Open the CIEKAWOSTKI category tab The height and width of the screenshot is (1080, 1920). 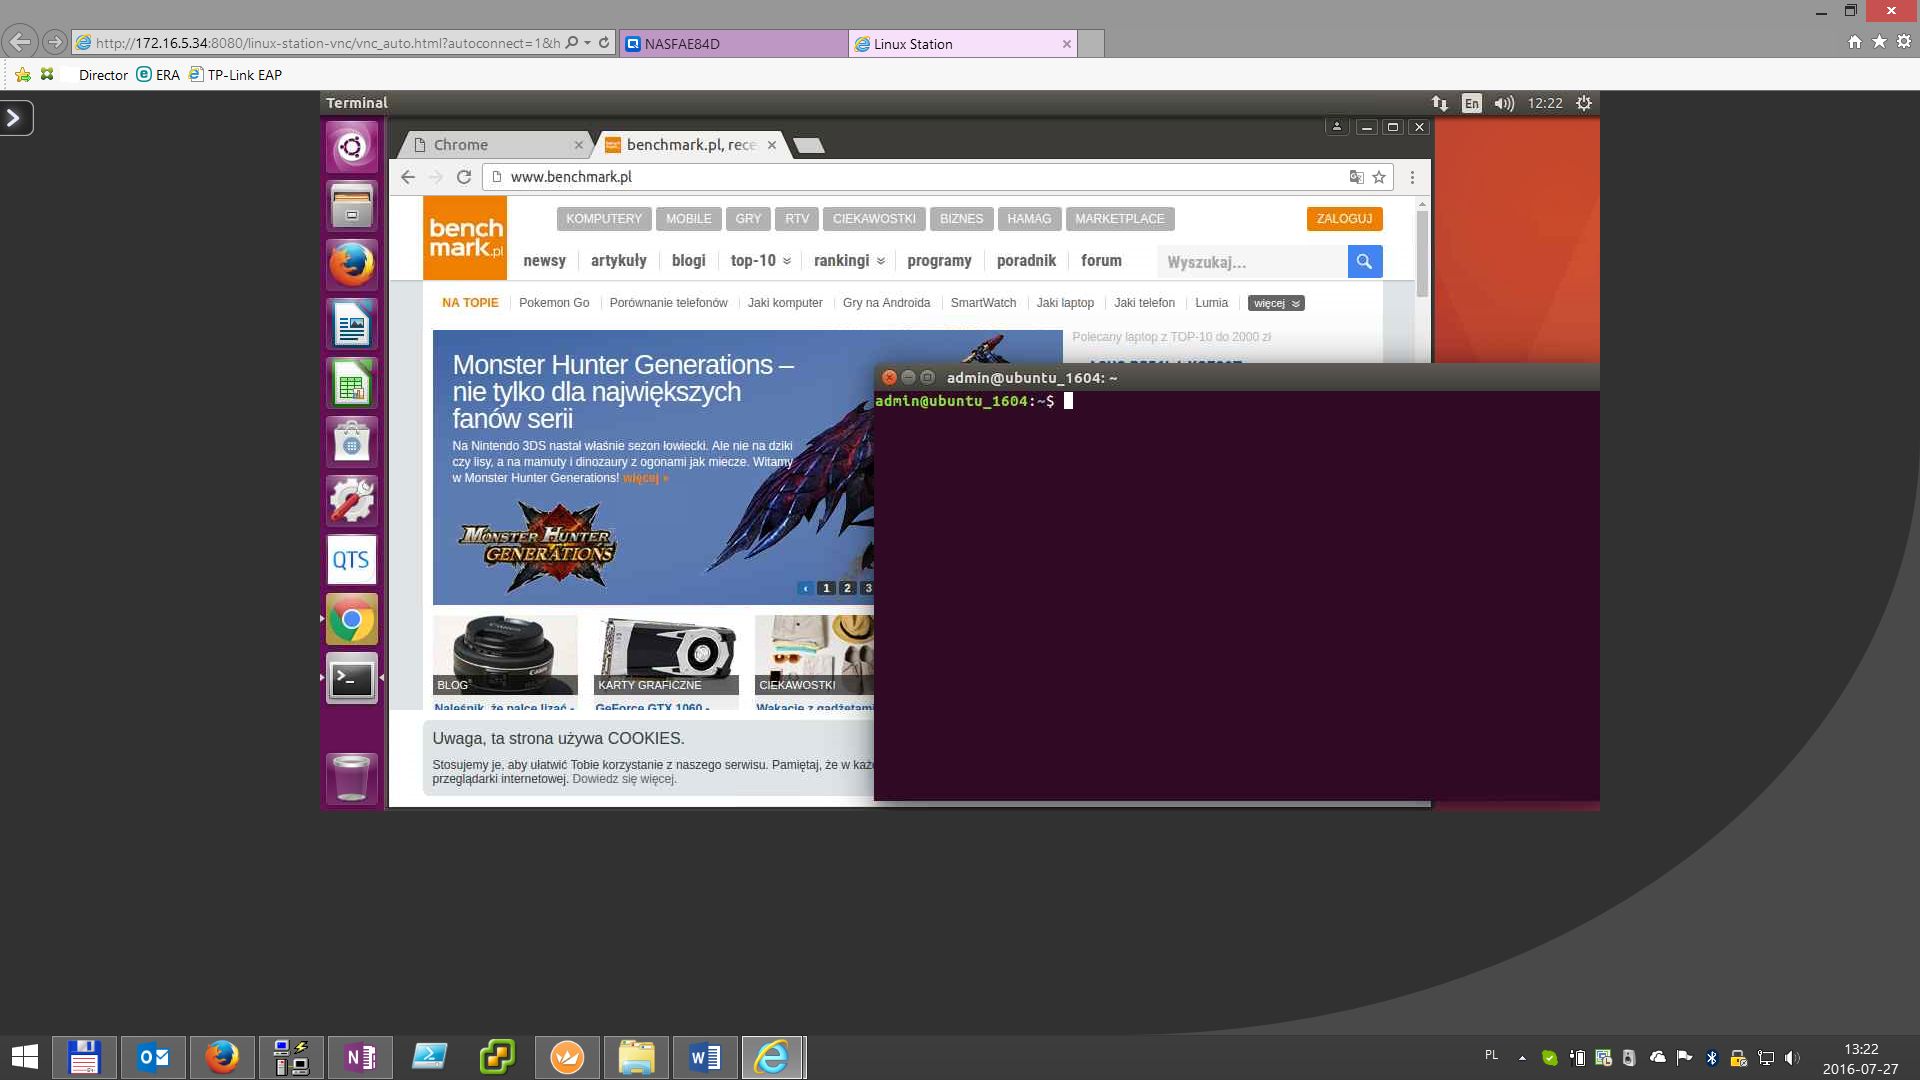click(874, 219)
